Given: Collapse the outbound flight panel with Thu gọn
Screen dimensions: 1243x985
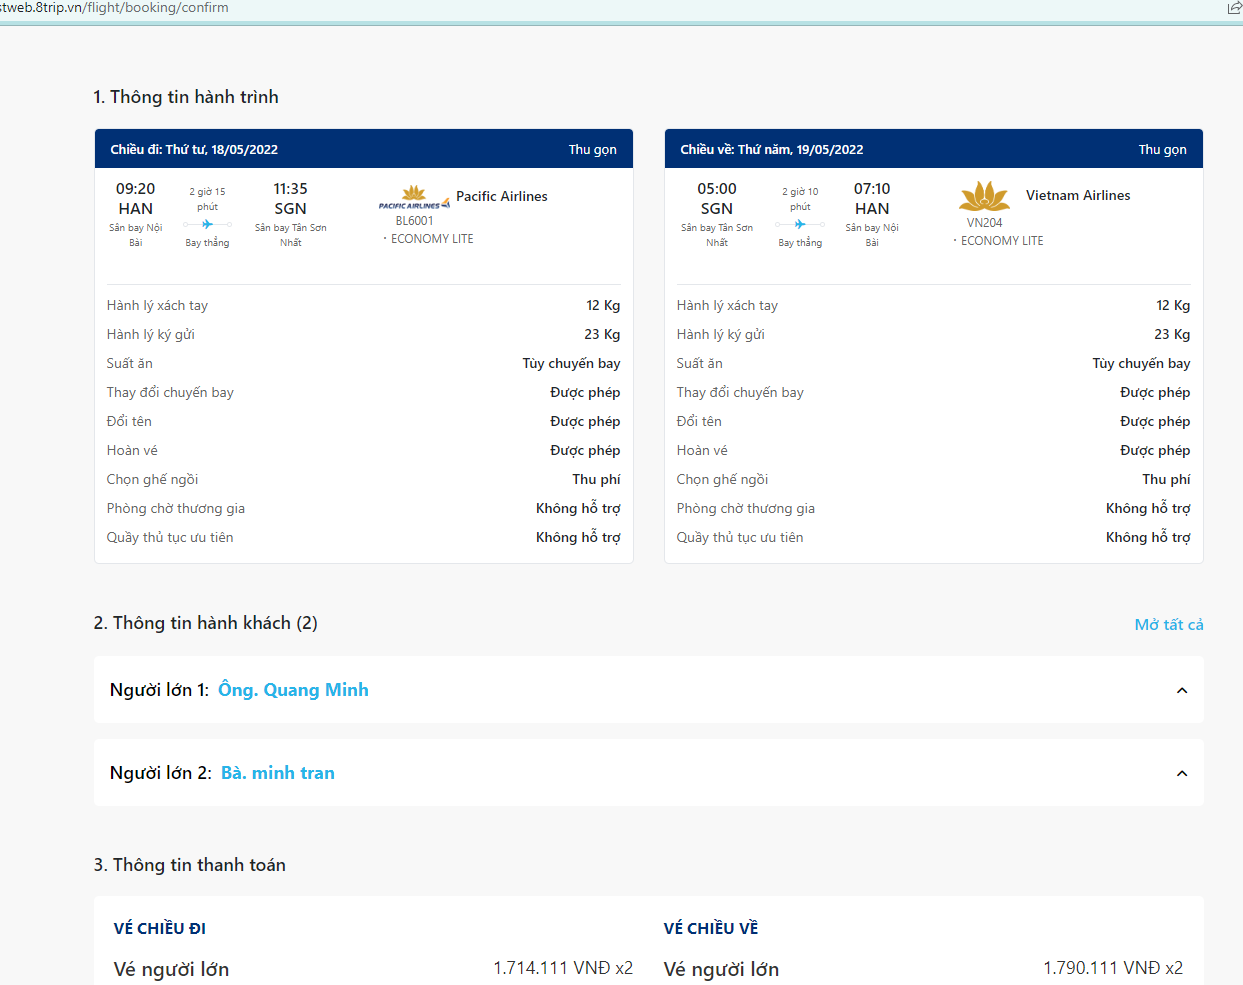Looking at the screenshot, I should [x=592, y=149].
